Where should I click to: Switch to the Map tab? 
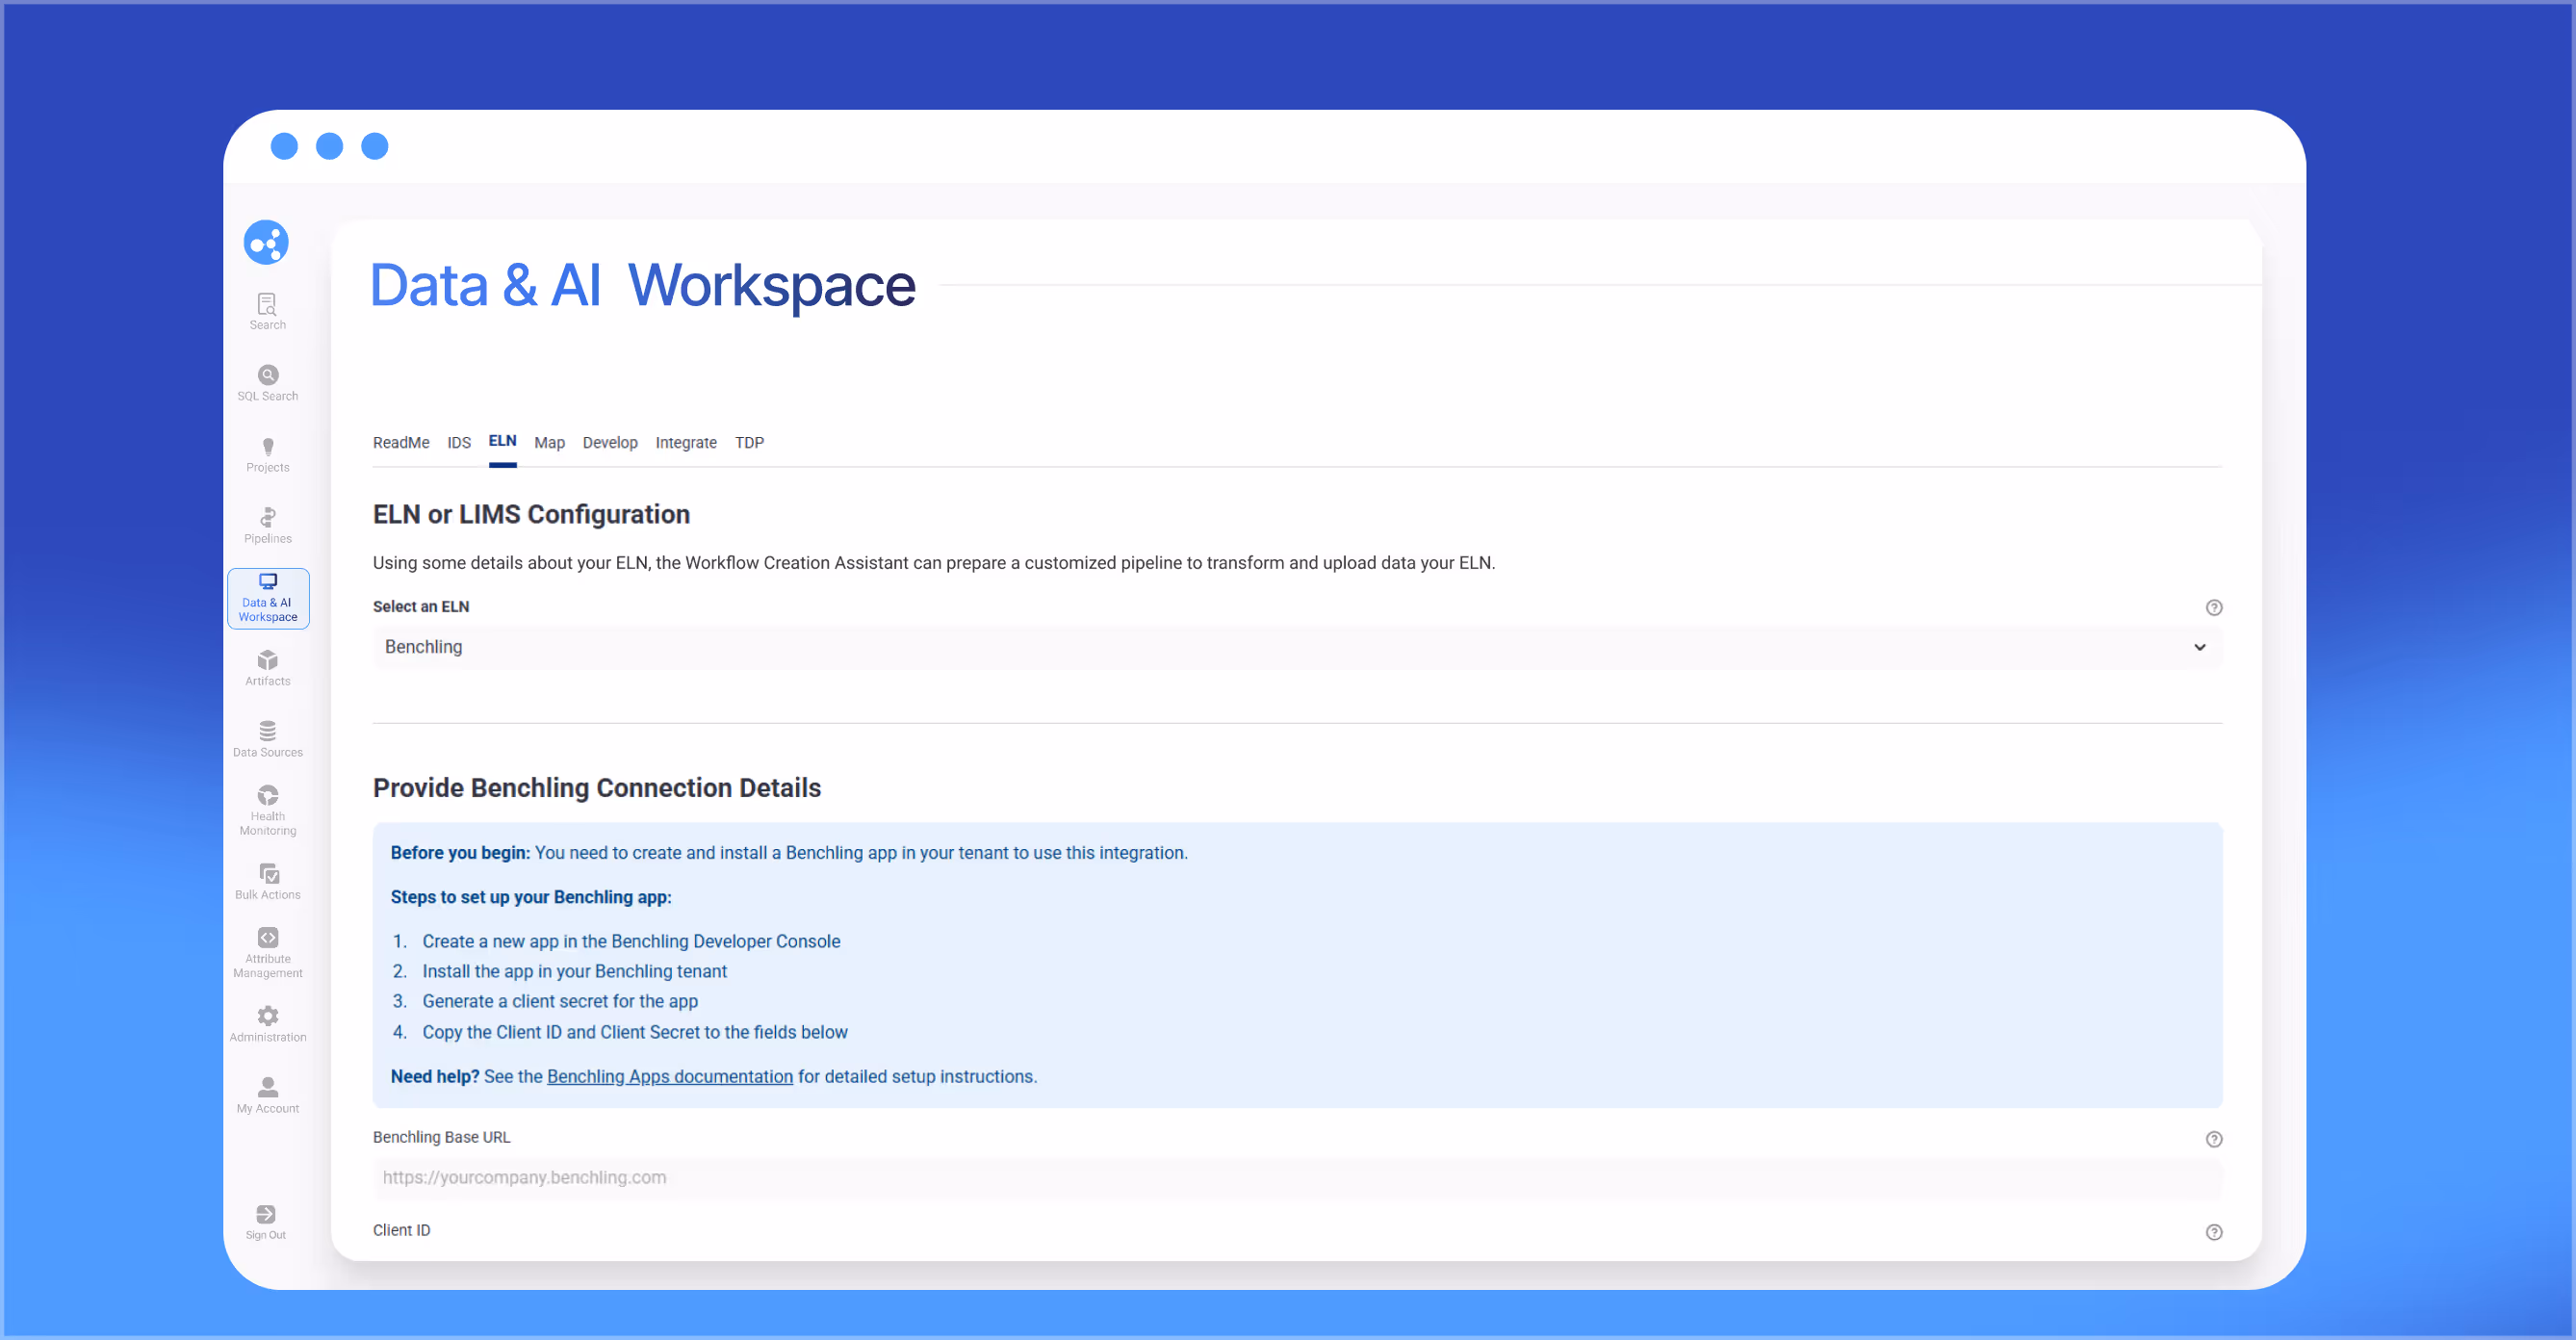(549, 442)
